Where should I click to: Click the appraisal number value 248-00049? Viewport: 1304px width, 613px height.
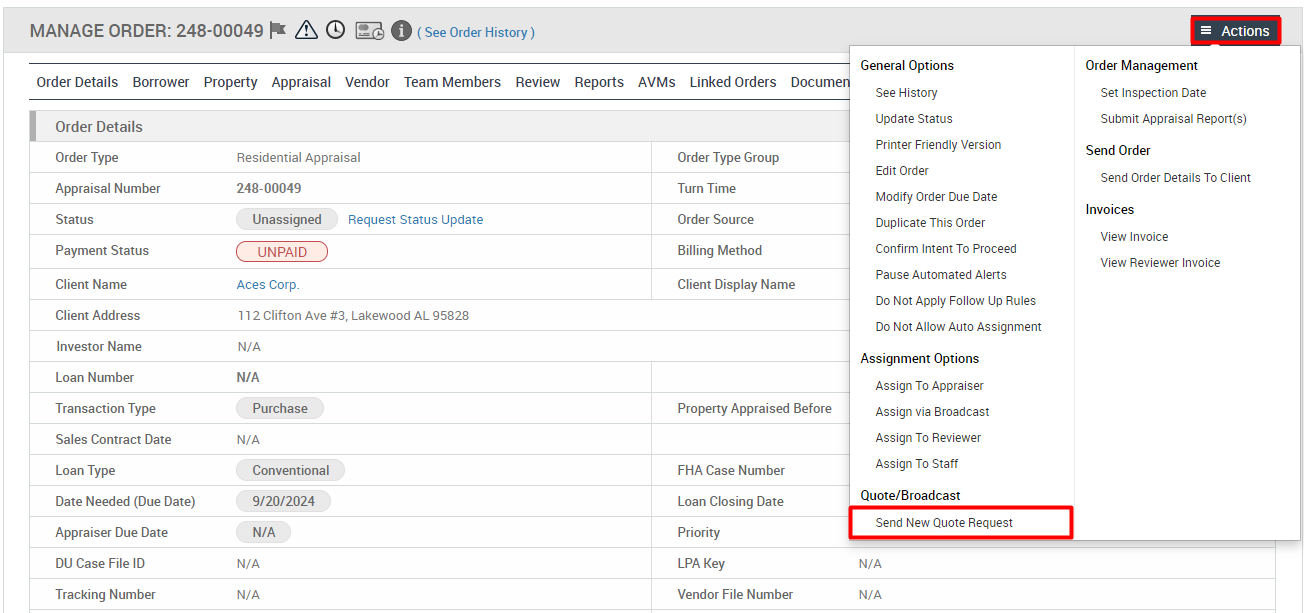tap(269, 189)
